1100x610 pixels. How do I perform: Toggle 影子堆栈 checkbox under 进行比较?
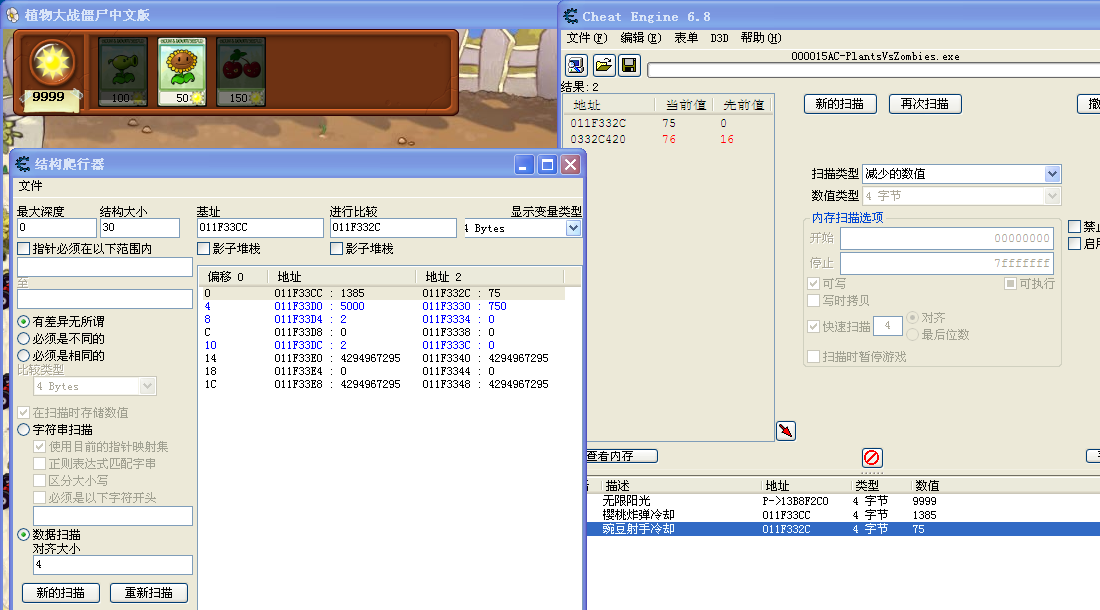pyautogui.click(x=337, y=249)
